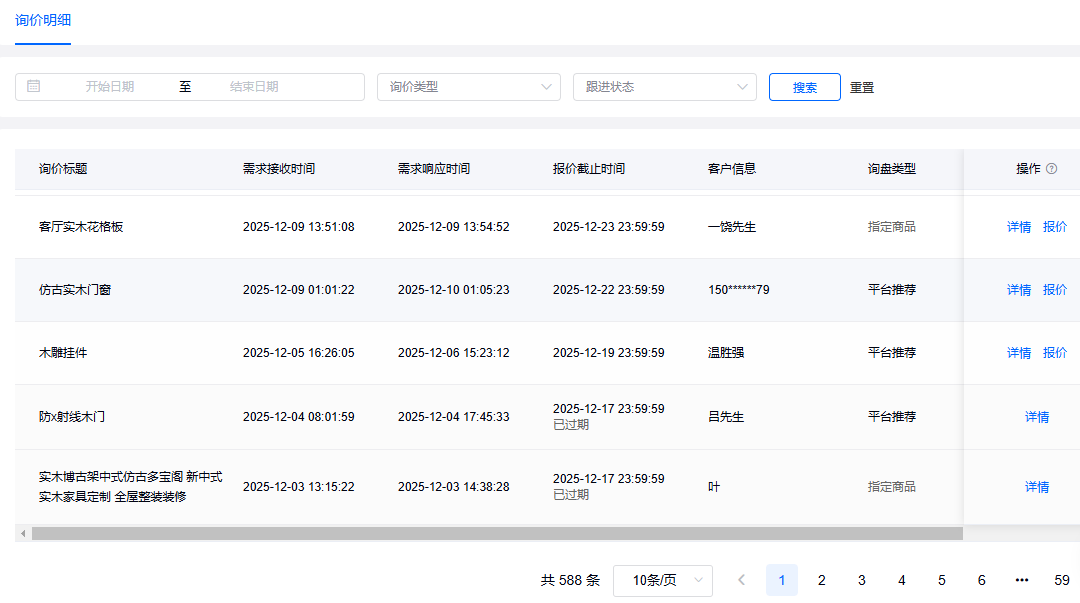Switch to the 询价明细 tab
The height and width of the screenshot is (603, 1080).
point(43,20)
